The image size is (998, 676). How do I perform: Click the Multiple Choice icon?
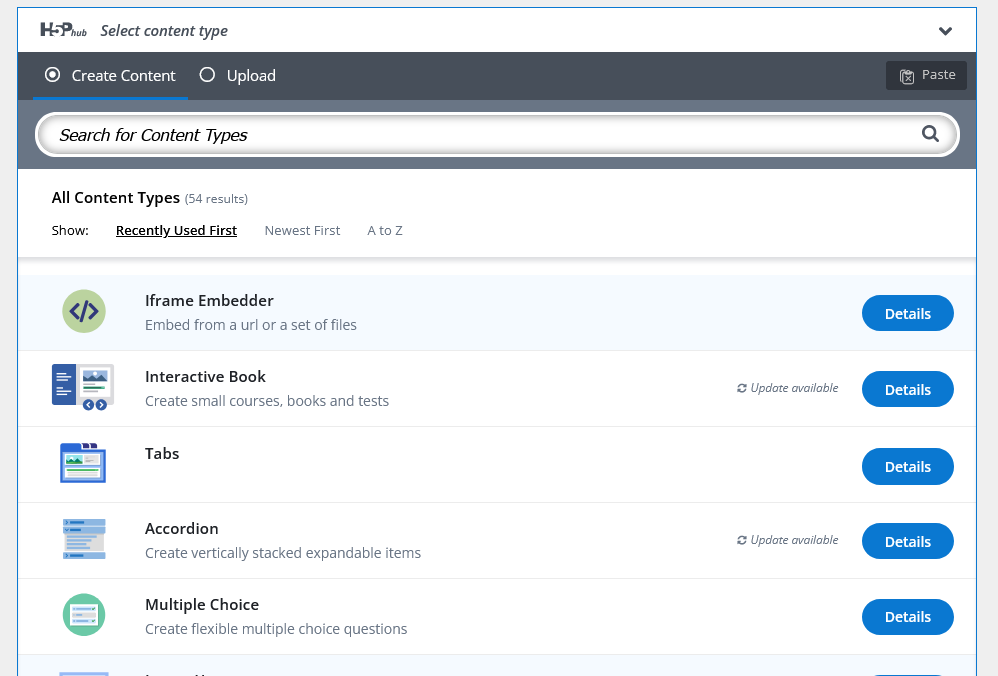pyautogui.click(x=84, y=615)
